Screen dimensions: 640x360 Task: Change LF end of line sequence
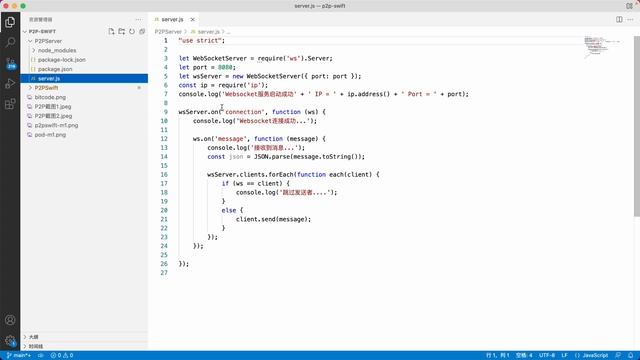click(x=564, y=356)
